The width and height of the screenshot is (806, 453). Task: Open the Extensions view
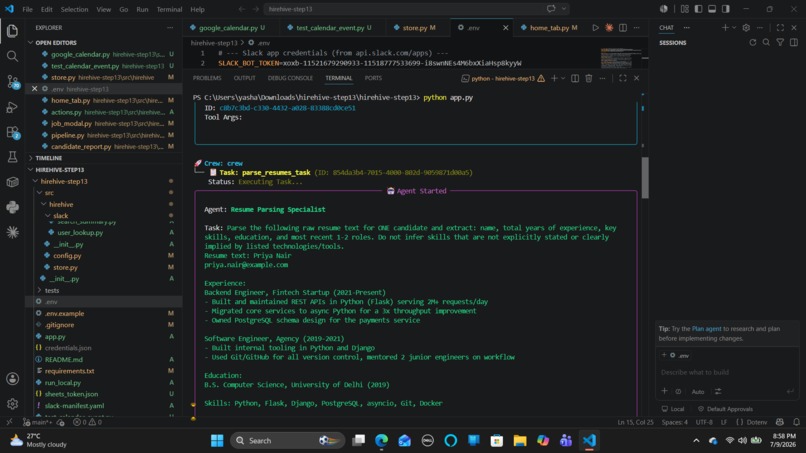(x=12, y=132)
